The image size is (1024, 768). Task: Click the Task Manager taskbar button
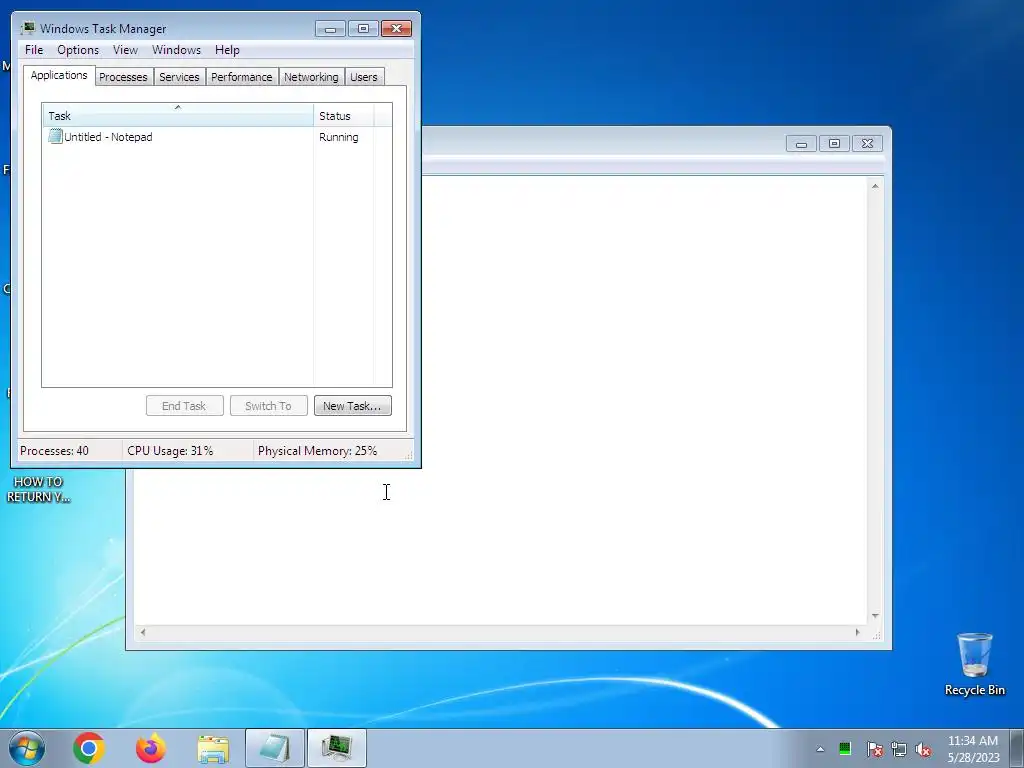336,748
